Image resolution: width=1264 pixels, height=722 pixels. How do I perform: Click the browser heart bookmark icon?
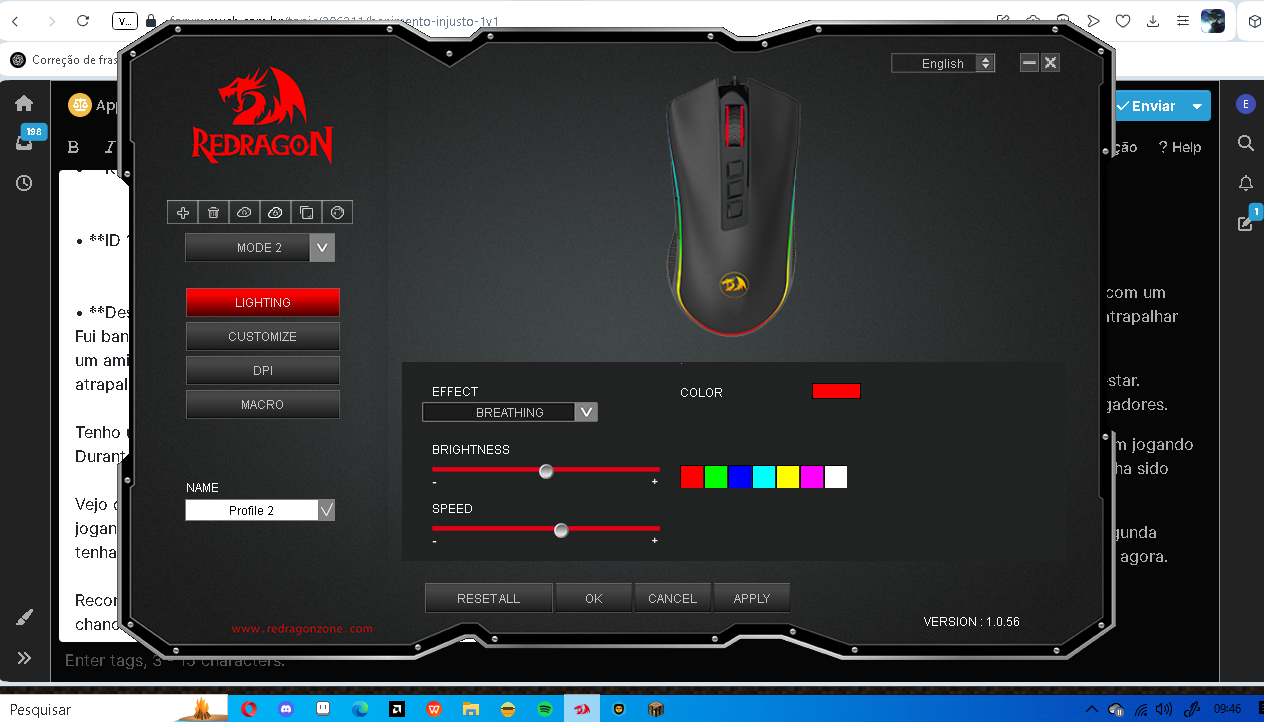[1123, 20]
